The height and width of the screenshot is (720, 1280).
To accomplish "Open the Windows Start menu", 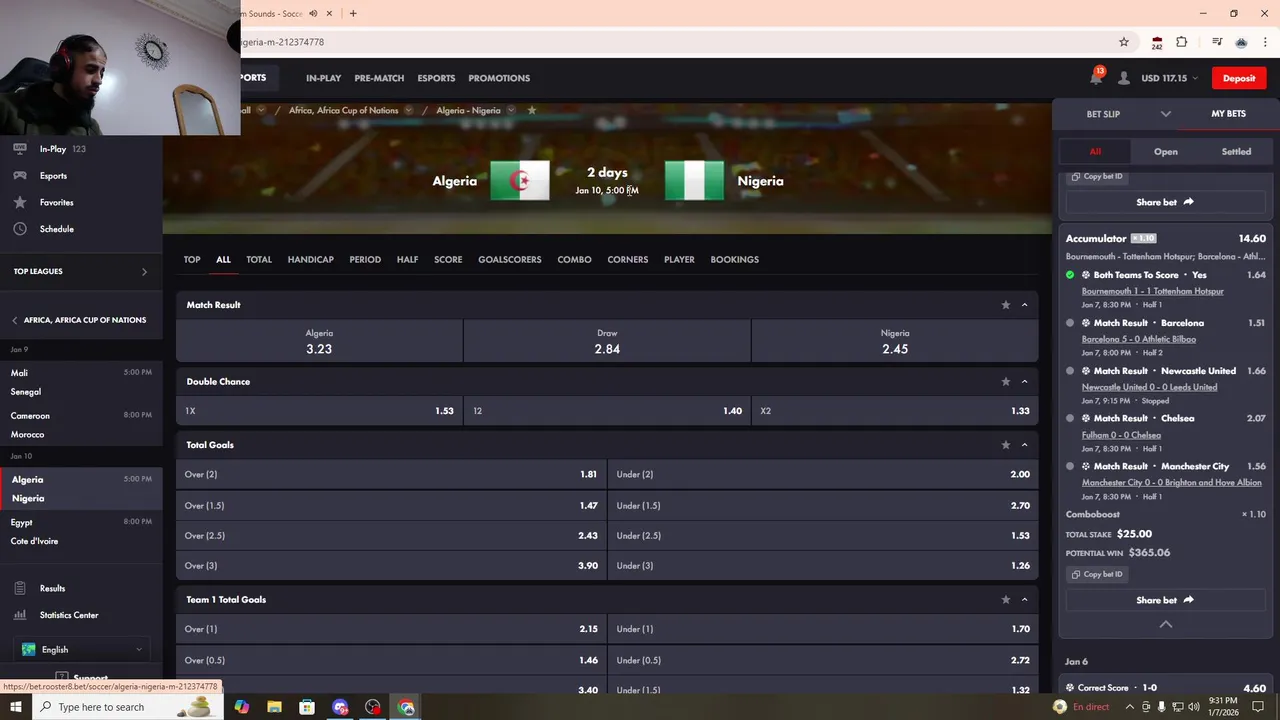I will click(x=16, y=707).
